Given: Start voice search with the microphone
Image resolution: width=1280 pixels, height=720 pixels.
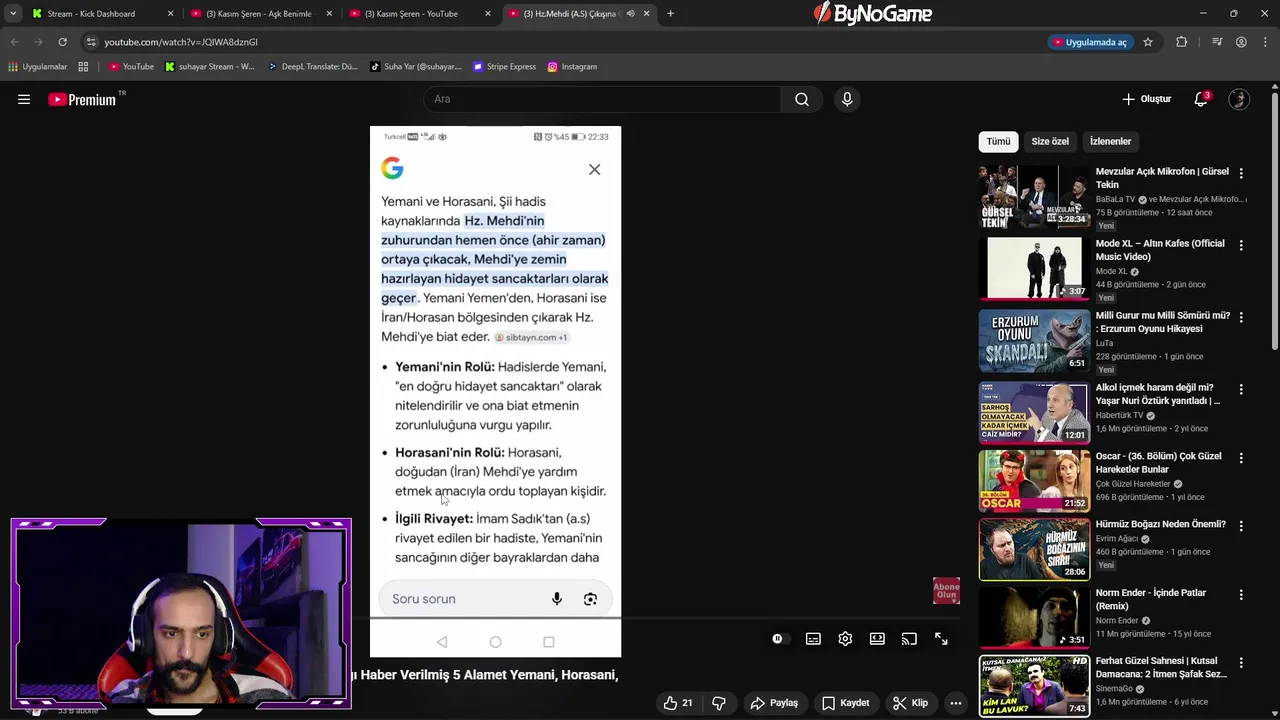Looking at the screenshot, I should point(847,99).
